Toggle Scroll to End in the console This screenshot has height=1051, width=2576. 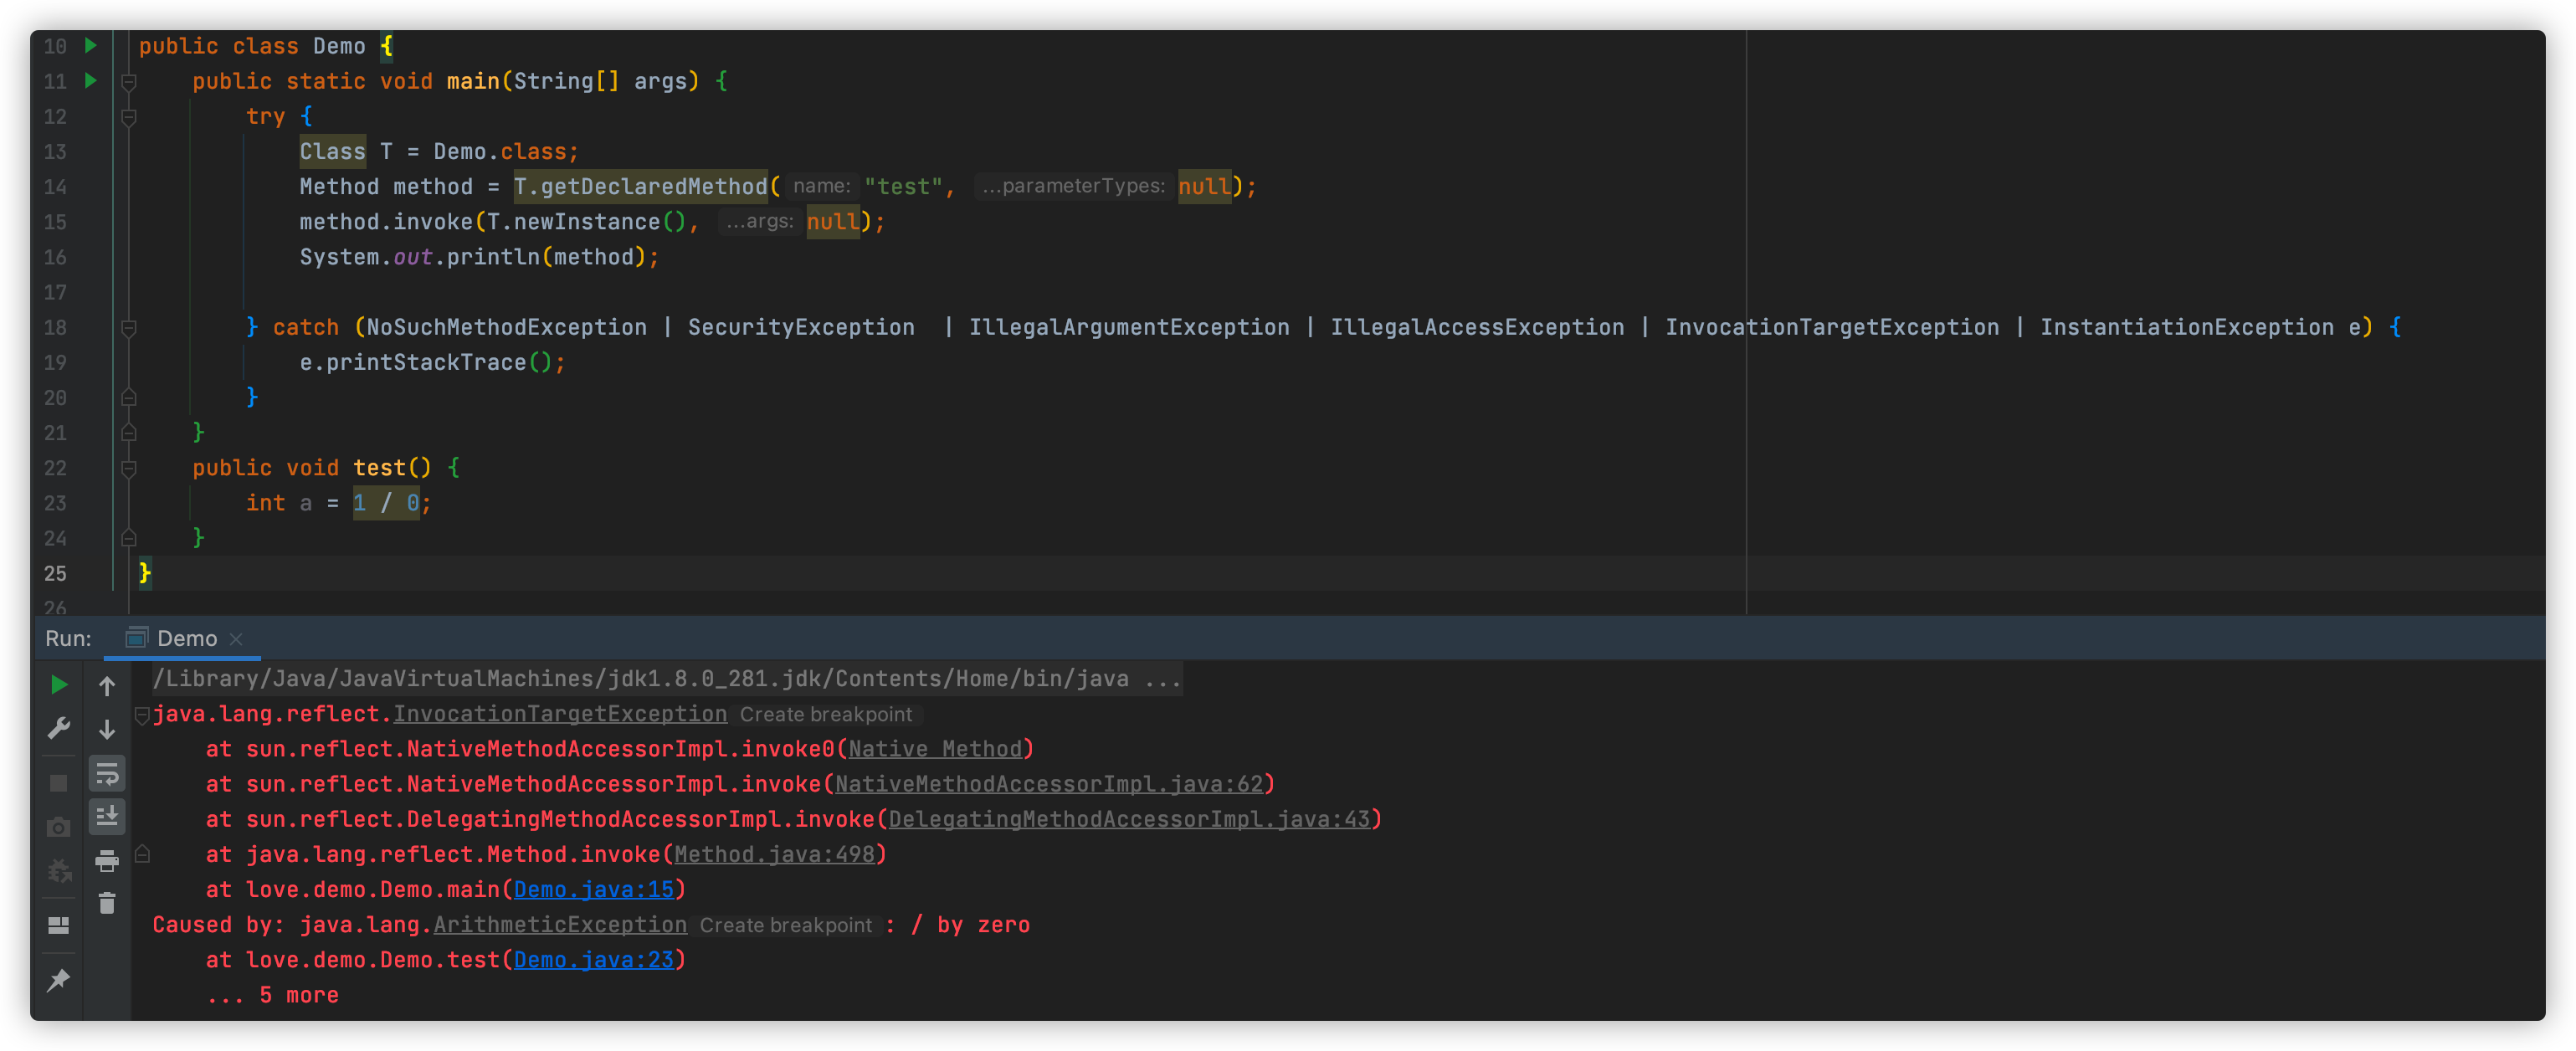[107, 816]
